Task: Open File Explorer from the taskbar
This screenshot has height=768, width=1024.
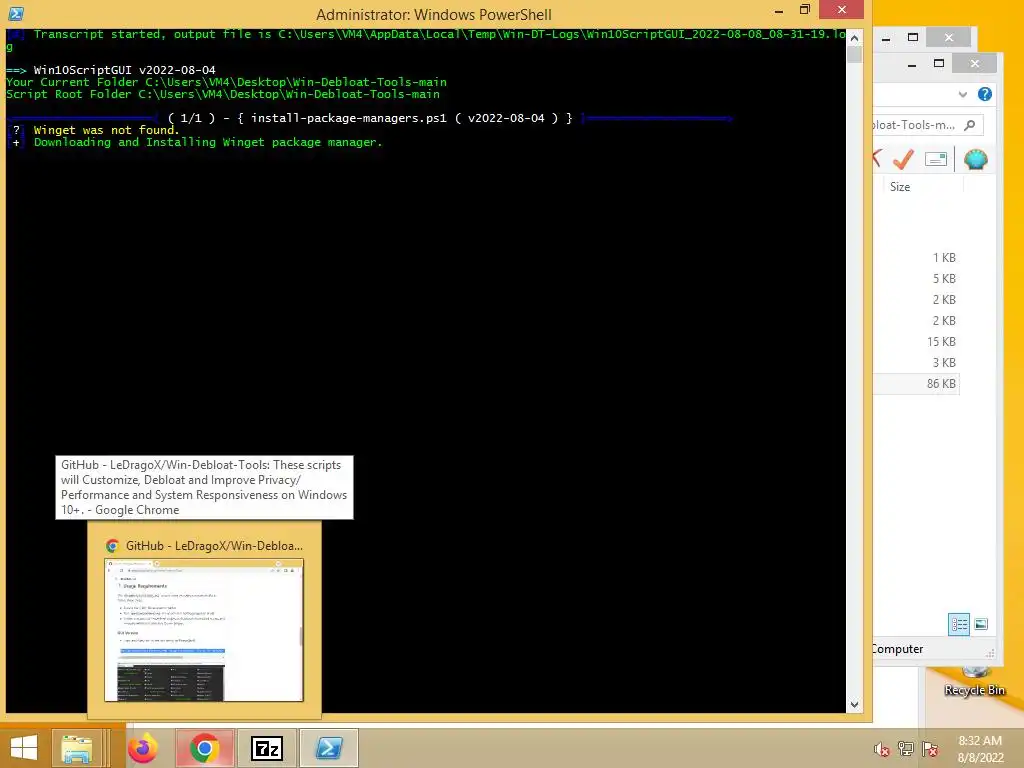Action: pyautogui.click(x=76, y=748)
